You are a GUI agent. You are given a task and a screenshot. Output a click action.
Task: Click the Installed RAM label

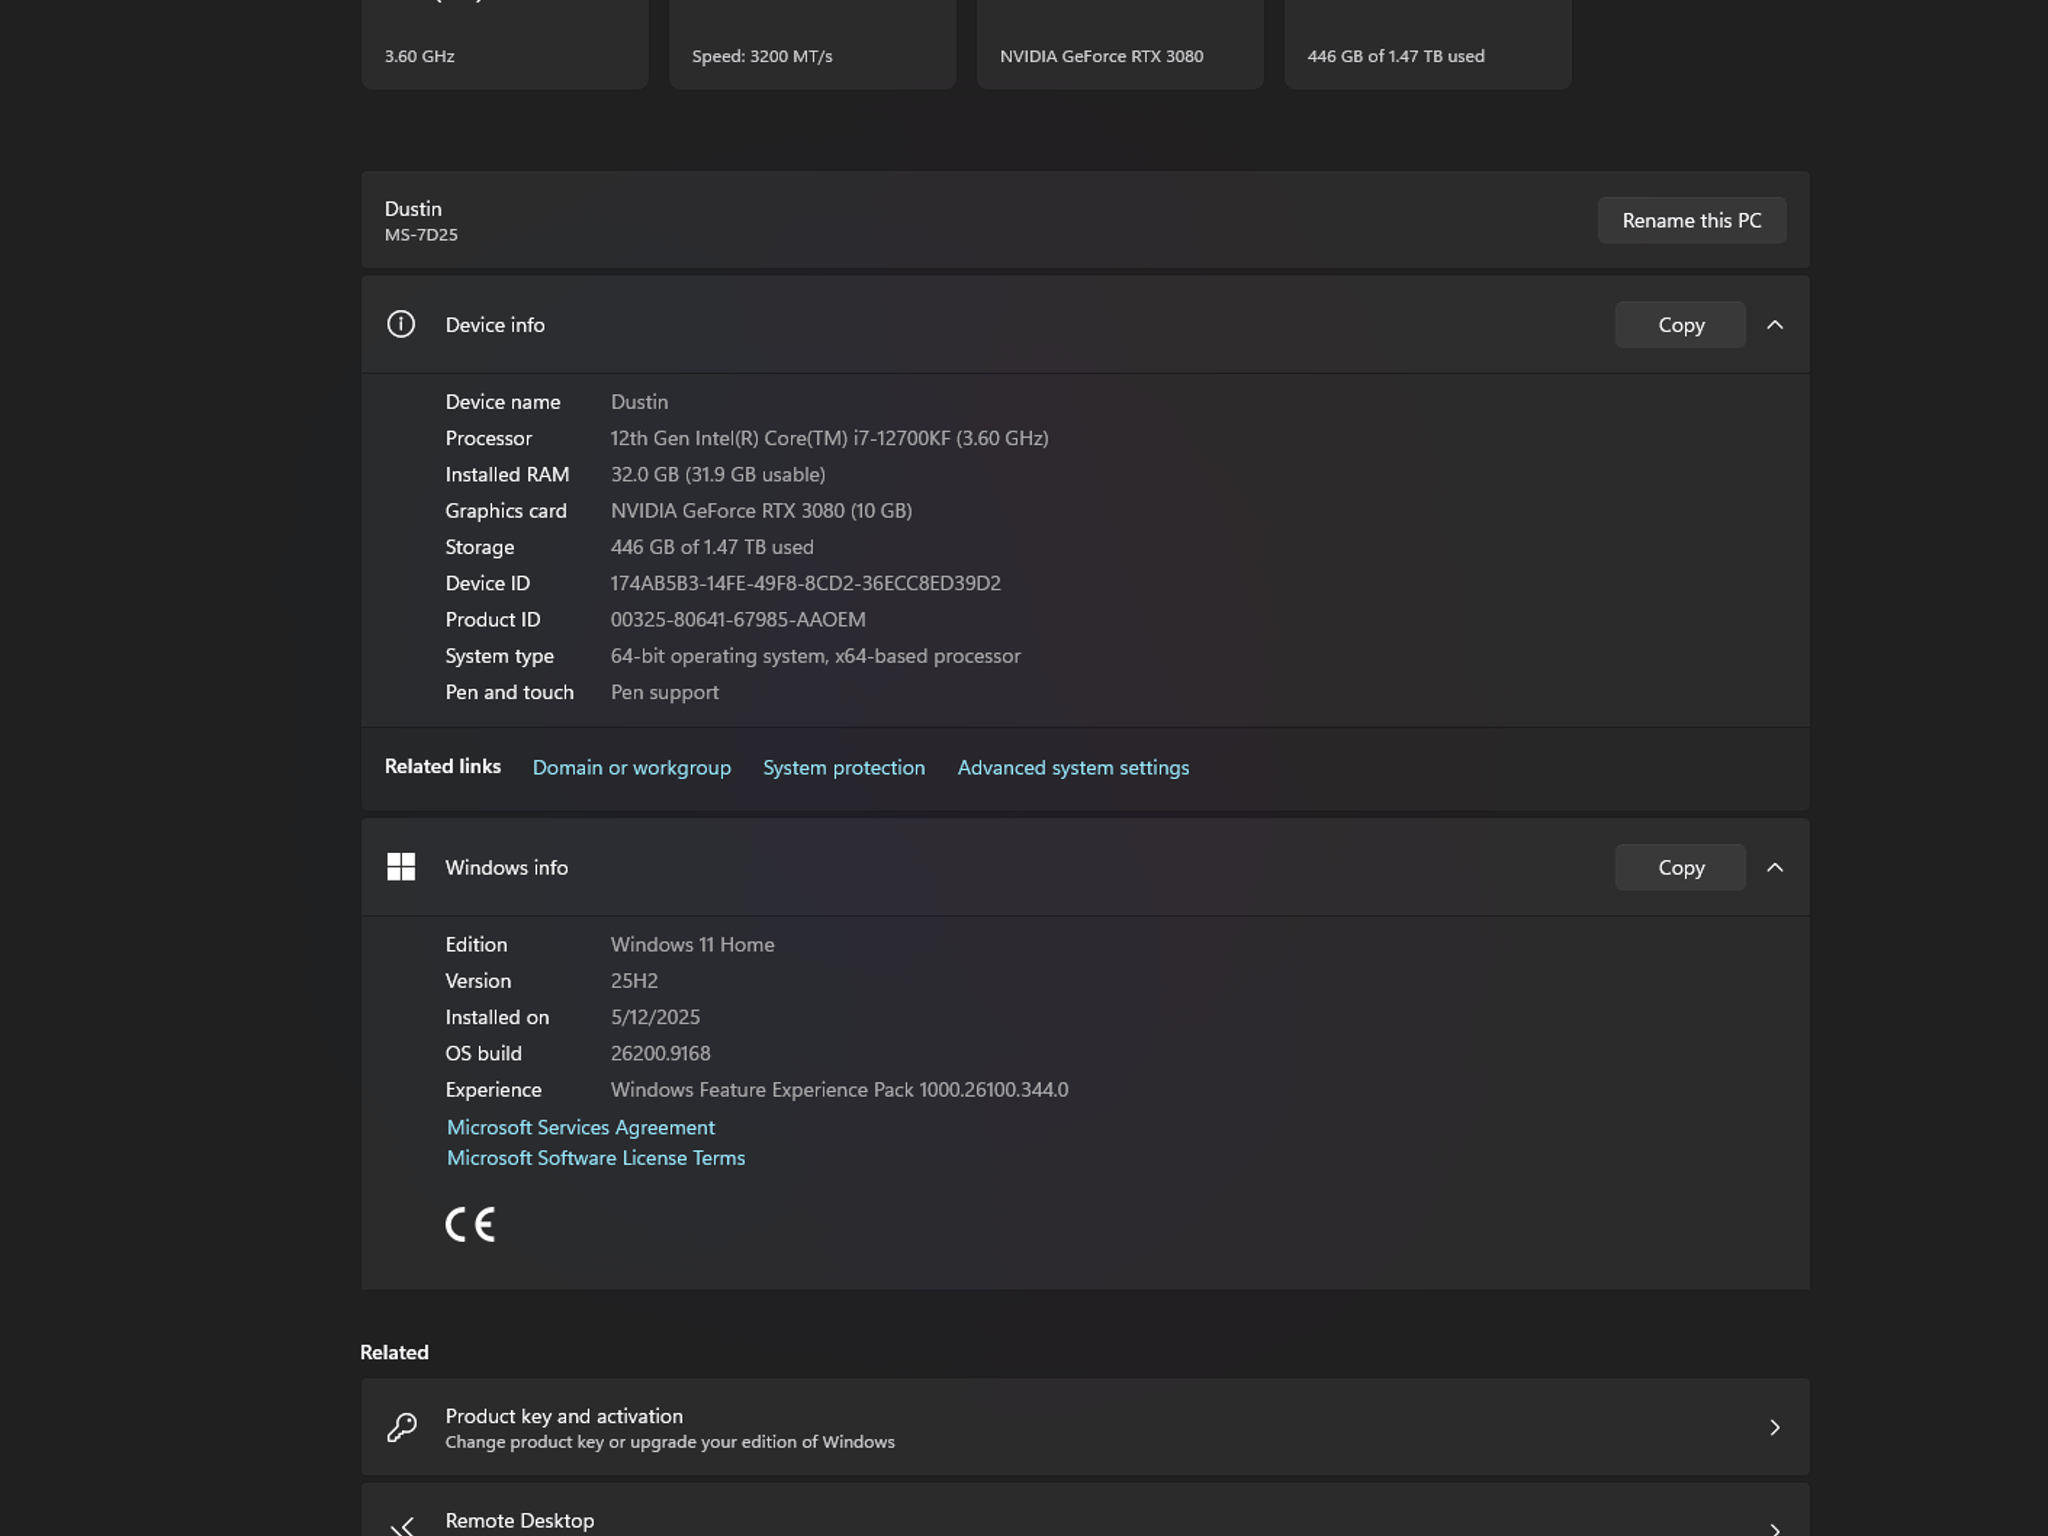[x=507, y=474]
